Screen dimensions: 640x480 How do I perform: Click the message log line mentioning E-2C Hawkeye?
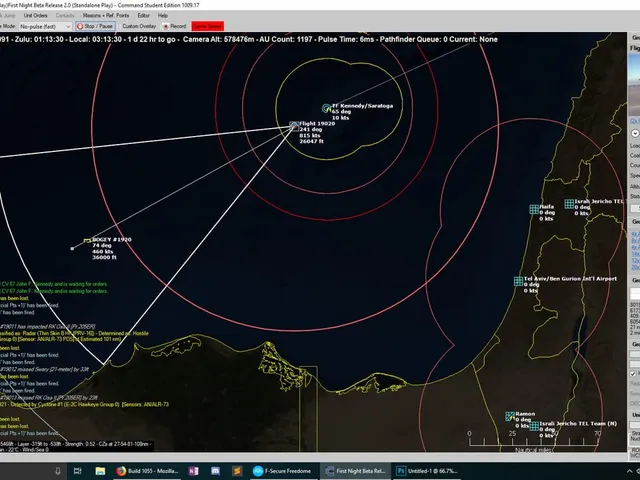tap(84, 404)
